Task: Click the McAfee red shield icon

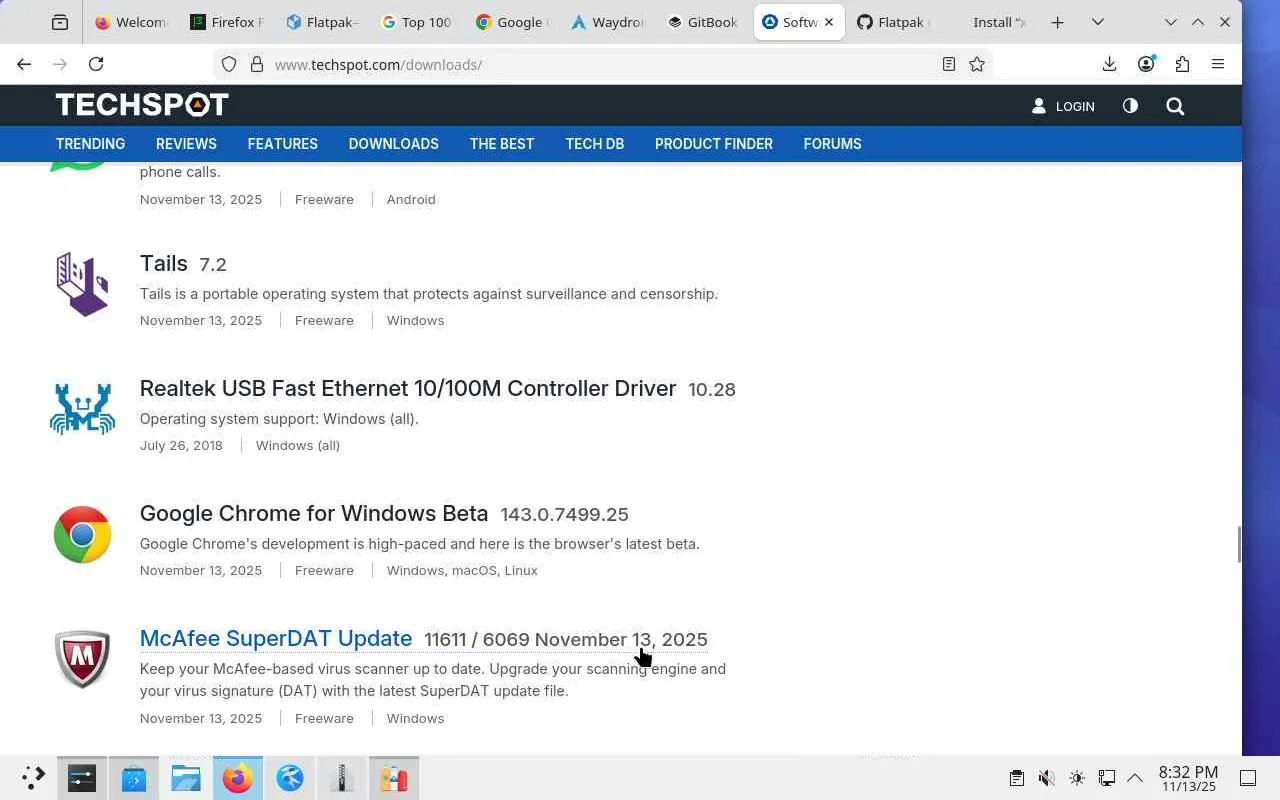Action: [82, 659]
